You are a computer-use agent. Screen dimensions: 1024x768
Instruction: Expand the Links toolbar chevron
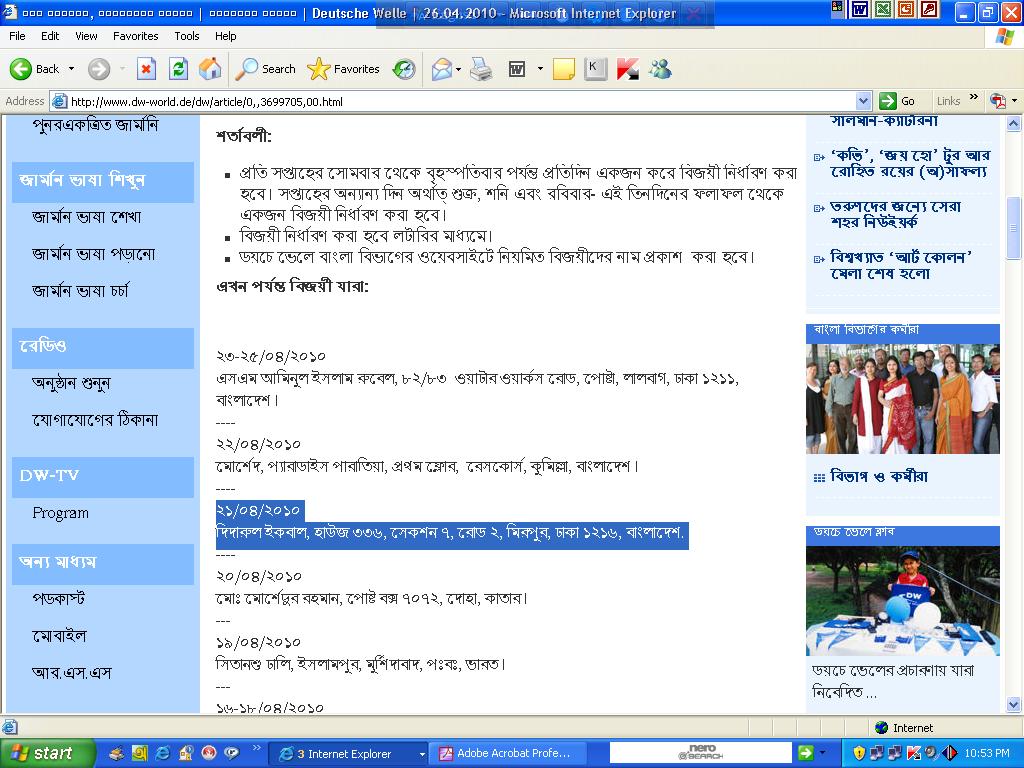coord(974,97)
